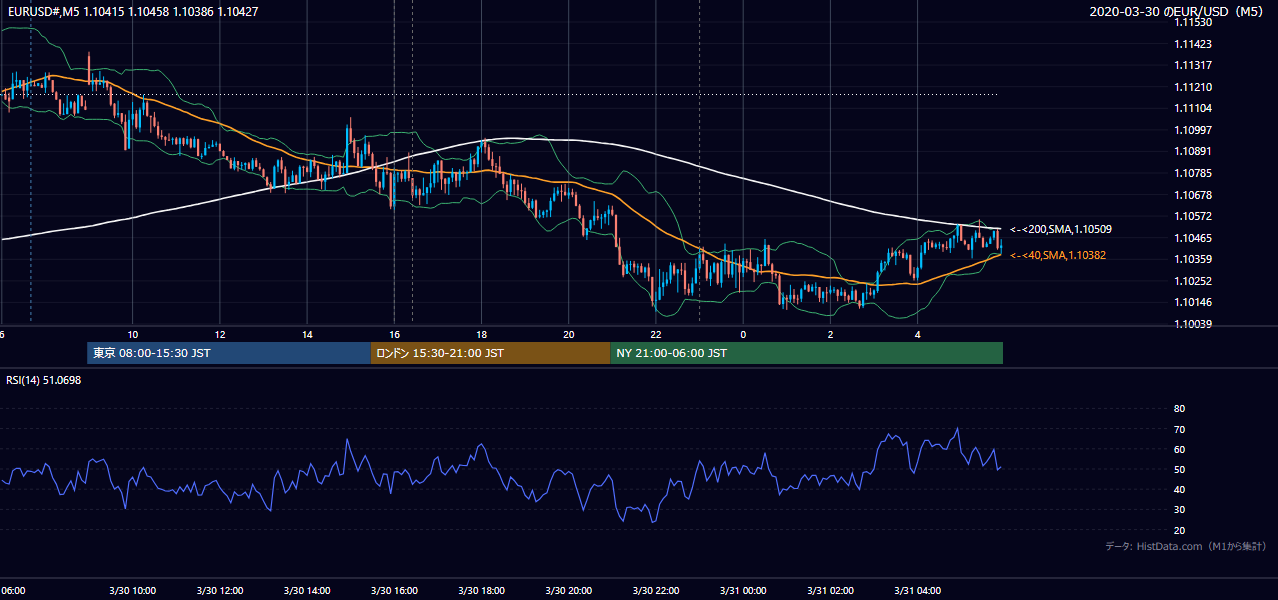Screen dimensions: 1278x600
Task: Select the 東京 08:00-15:30 JST session bar
Action: (x=229, y=353)
